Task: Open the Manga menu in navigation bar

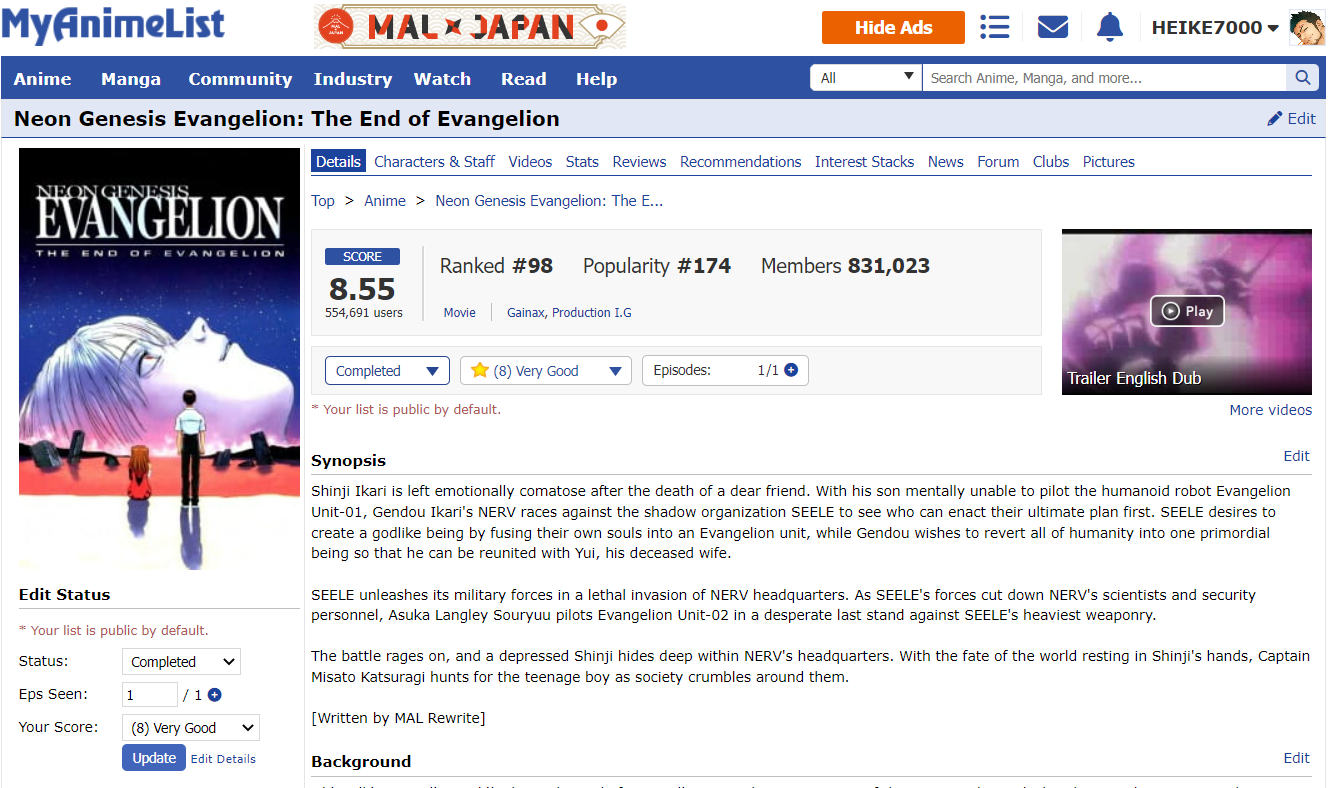Action: point(130,79)
